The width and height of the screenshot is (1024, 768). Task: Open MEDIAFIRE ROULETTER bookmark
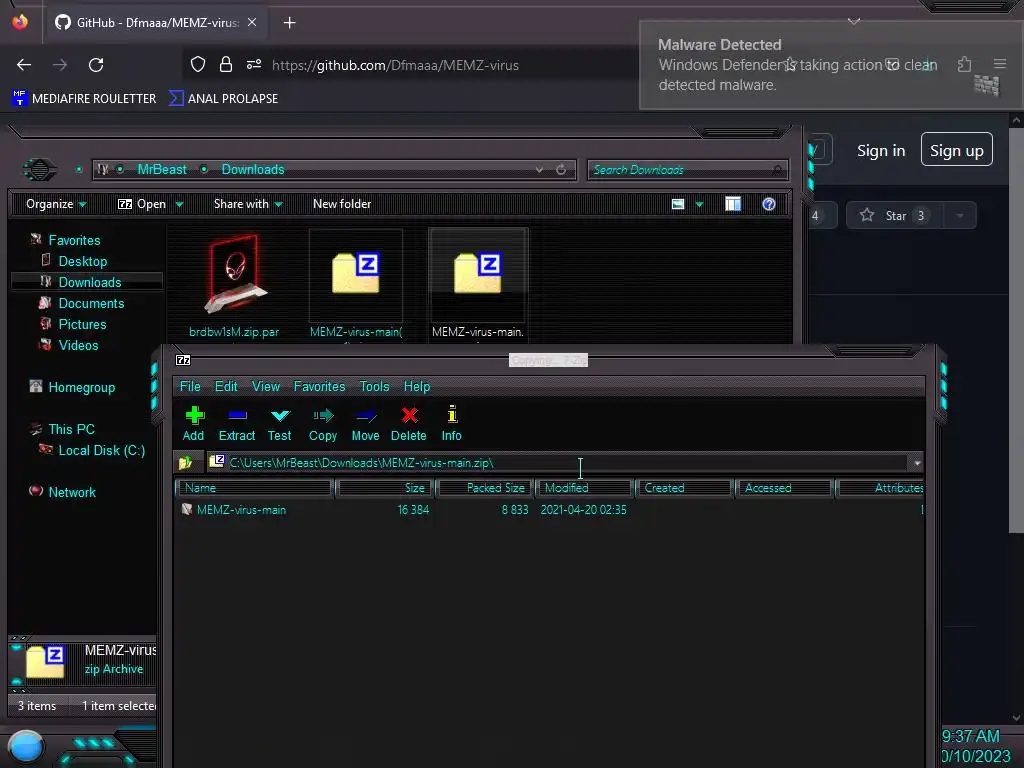point(85,99)
